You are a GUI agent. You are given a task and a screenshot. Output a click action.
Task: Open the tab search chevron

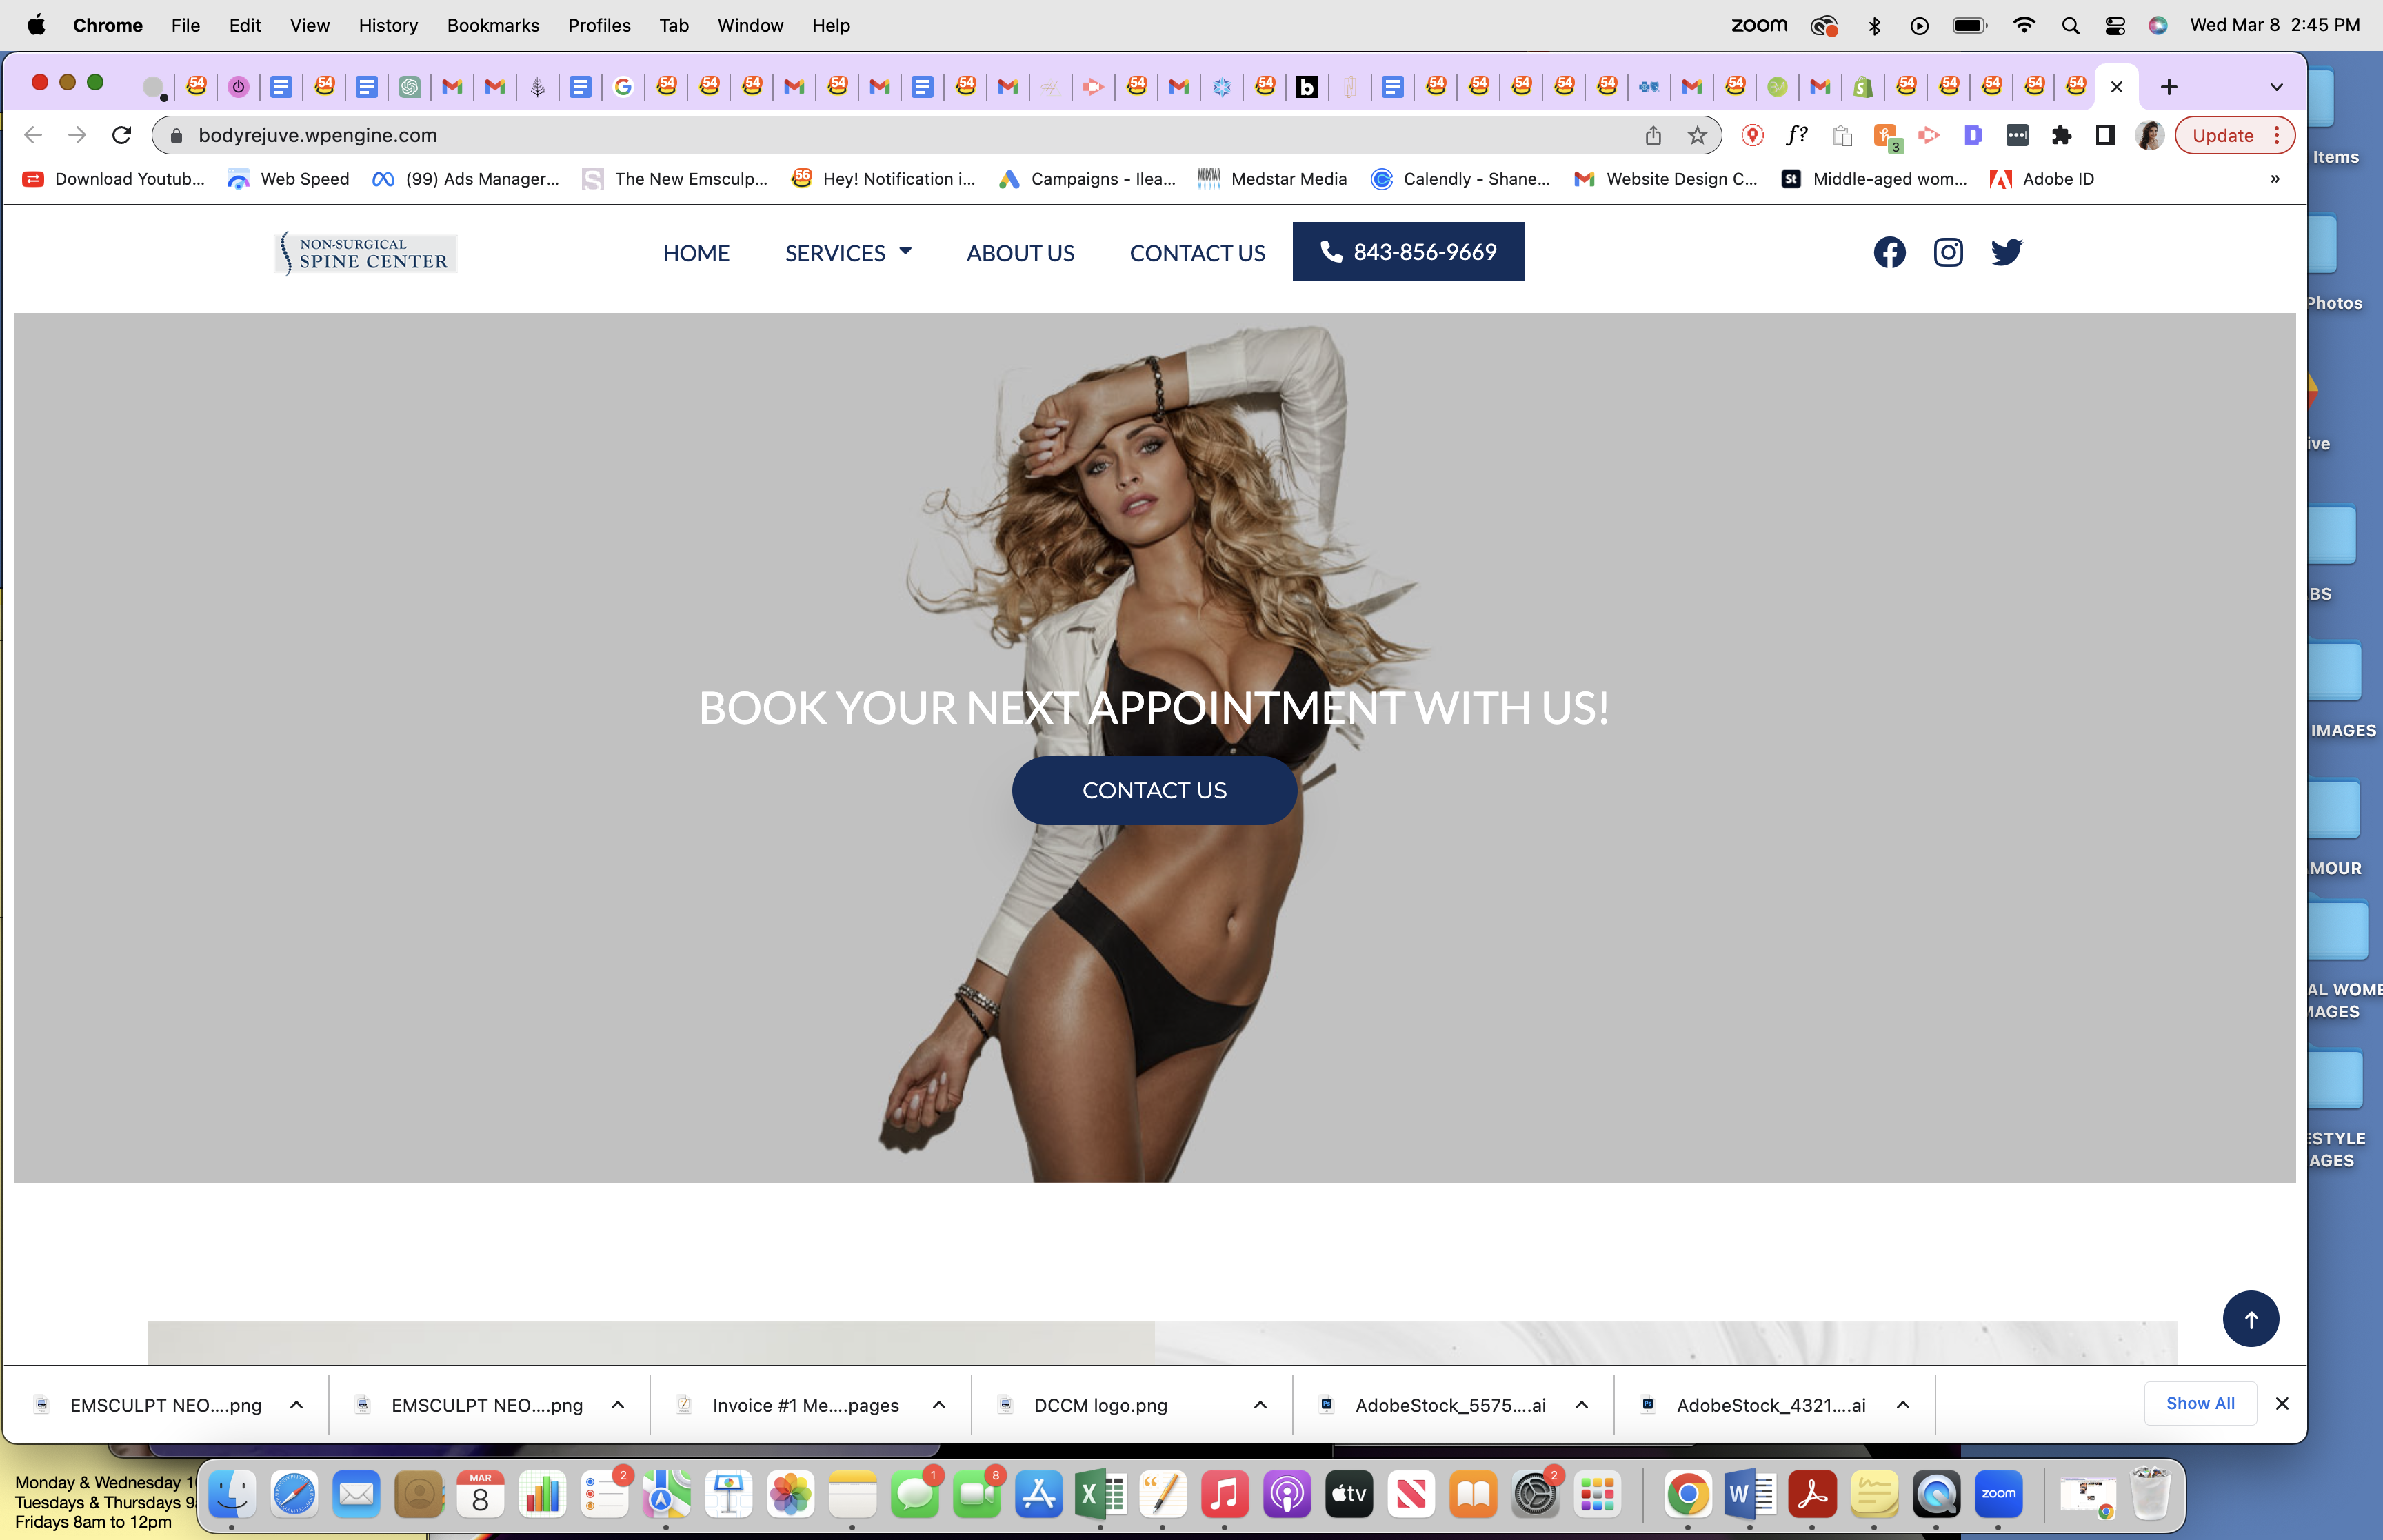coord(2276,87)
